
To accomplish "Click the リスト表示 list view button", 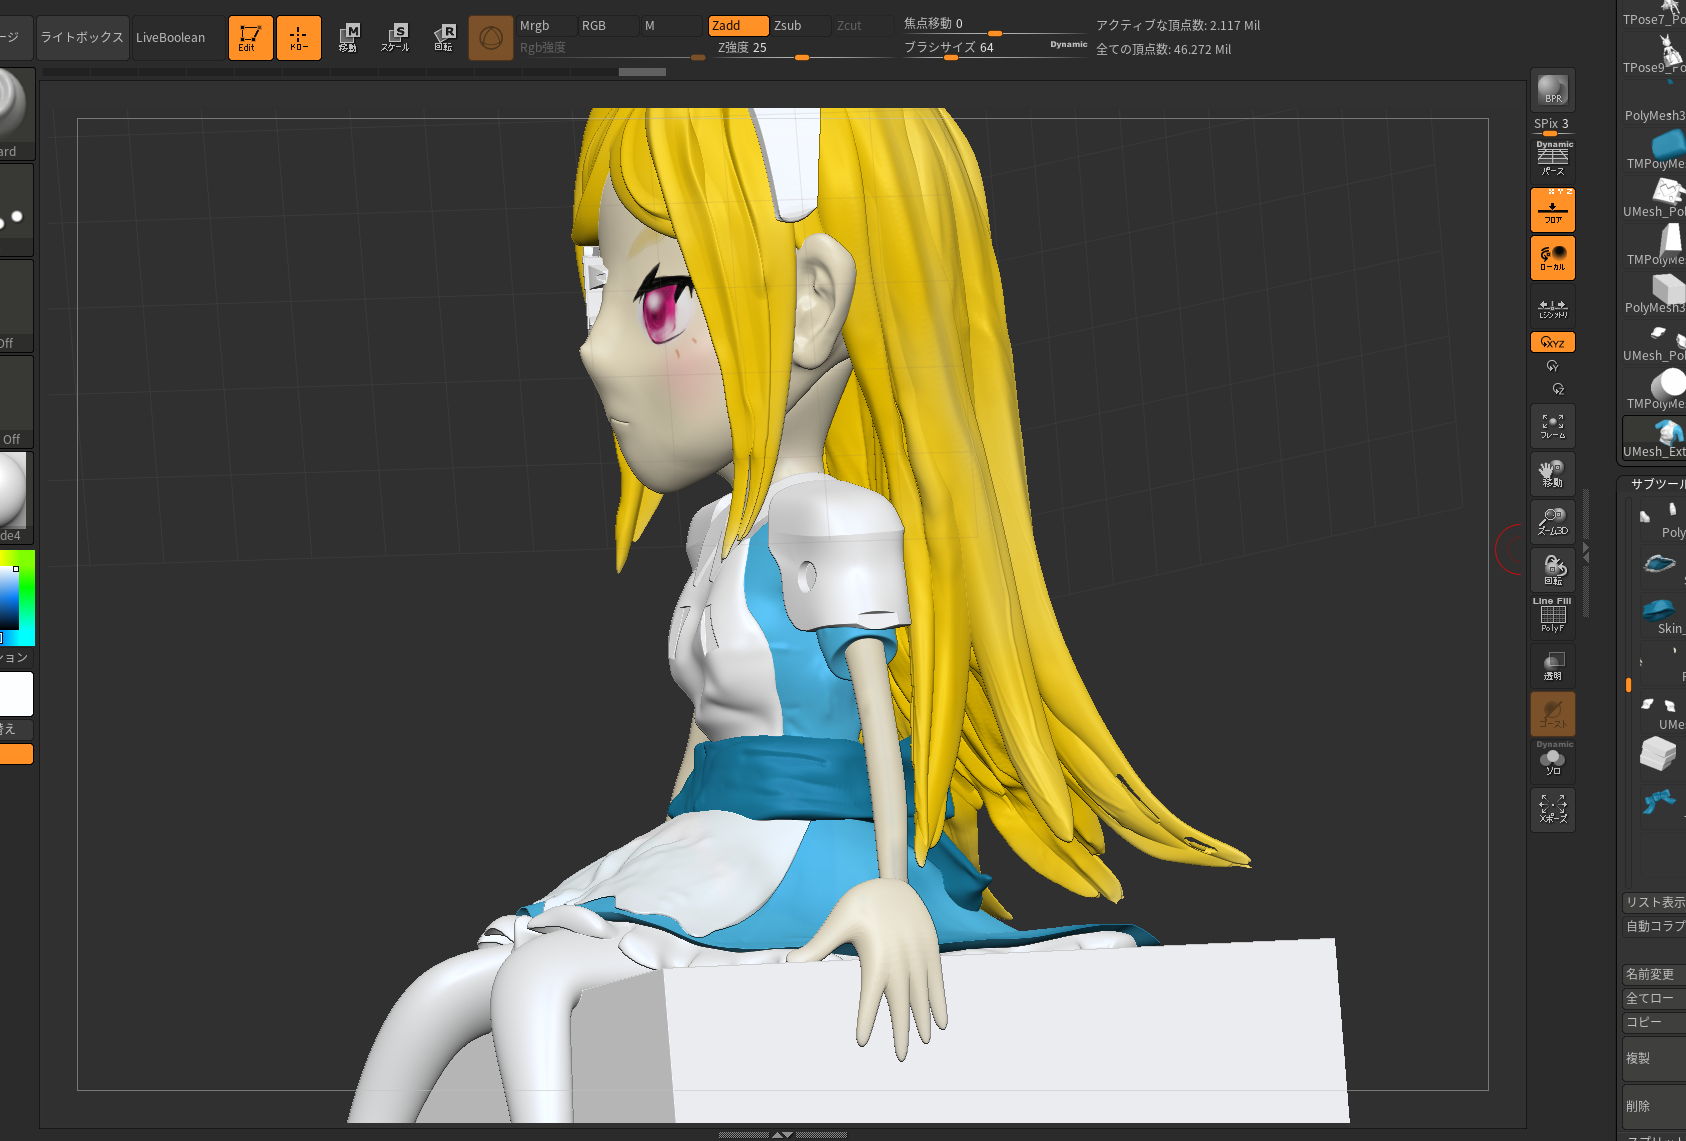I will coord(1655,902).
